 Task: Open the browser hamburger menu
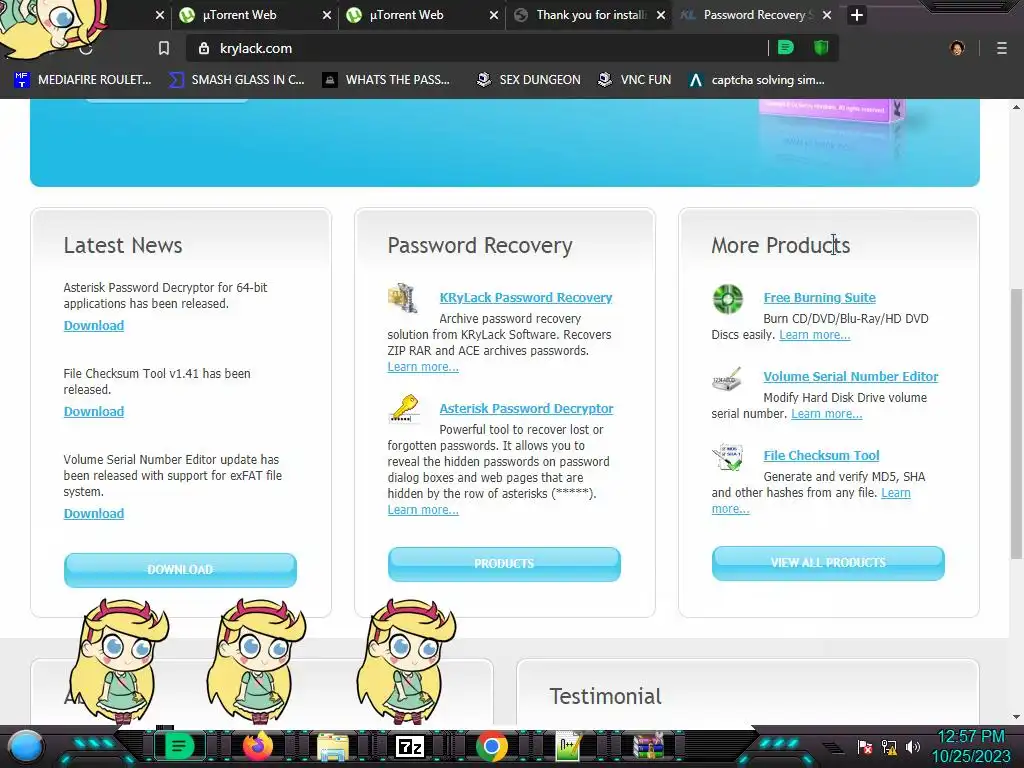point(1002,48)
